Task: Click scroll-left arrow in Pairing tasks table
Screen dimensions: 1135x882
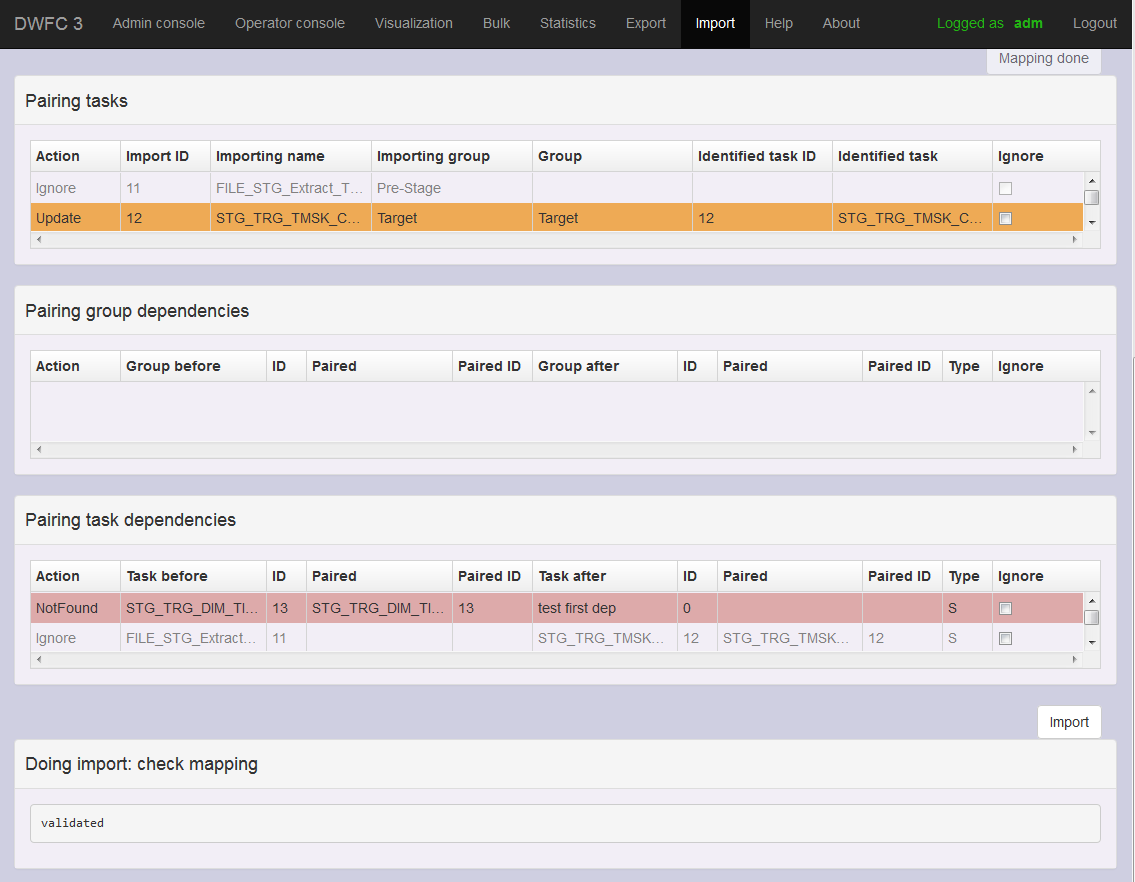Action: (x=39, y=240)
